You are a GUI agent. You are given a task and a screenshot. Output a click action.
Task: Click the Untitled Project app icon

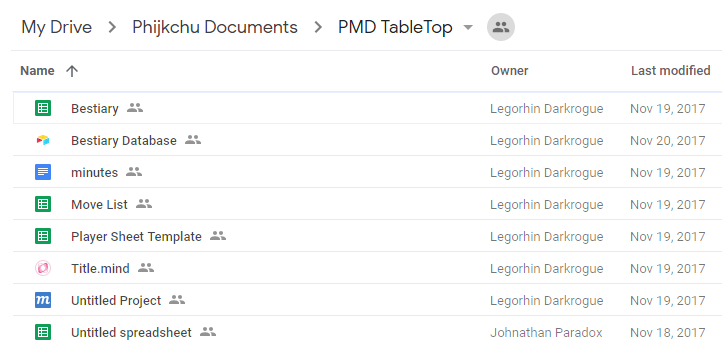pos(43,300)
